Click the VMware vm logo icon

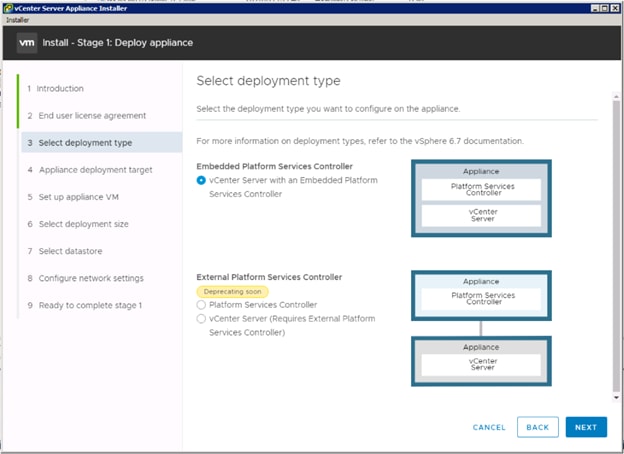click(27, 43)
